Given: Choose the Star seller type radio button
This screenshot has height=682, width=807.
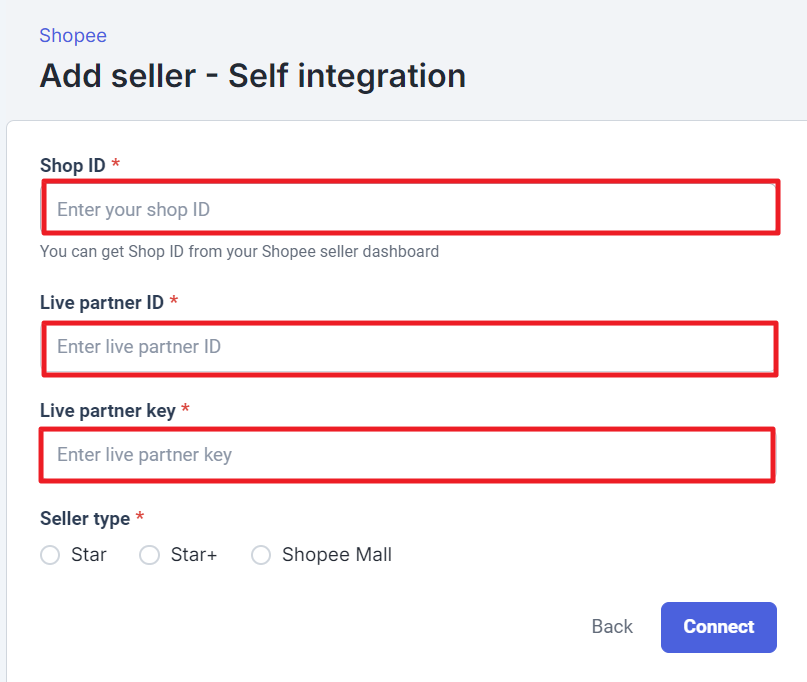Looking at the screenshot, I should tap(50, 555).
